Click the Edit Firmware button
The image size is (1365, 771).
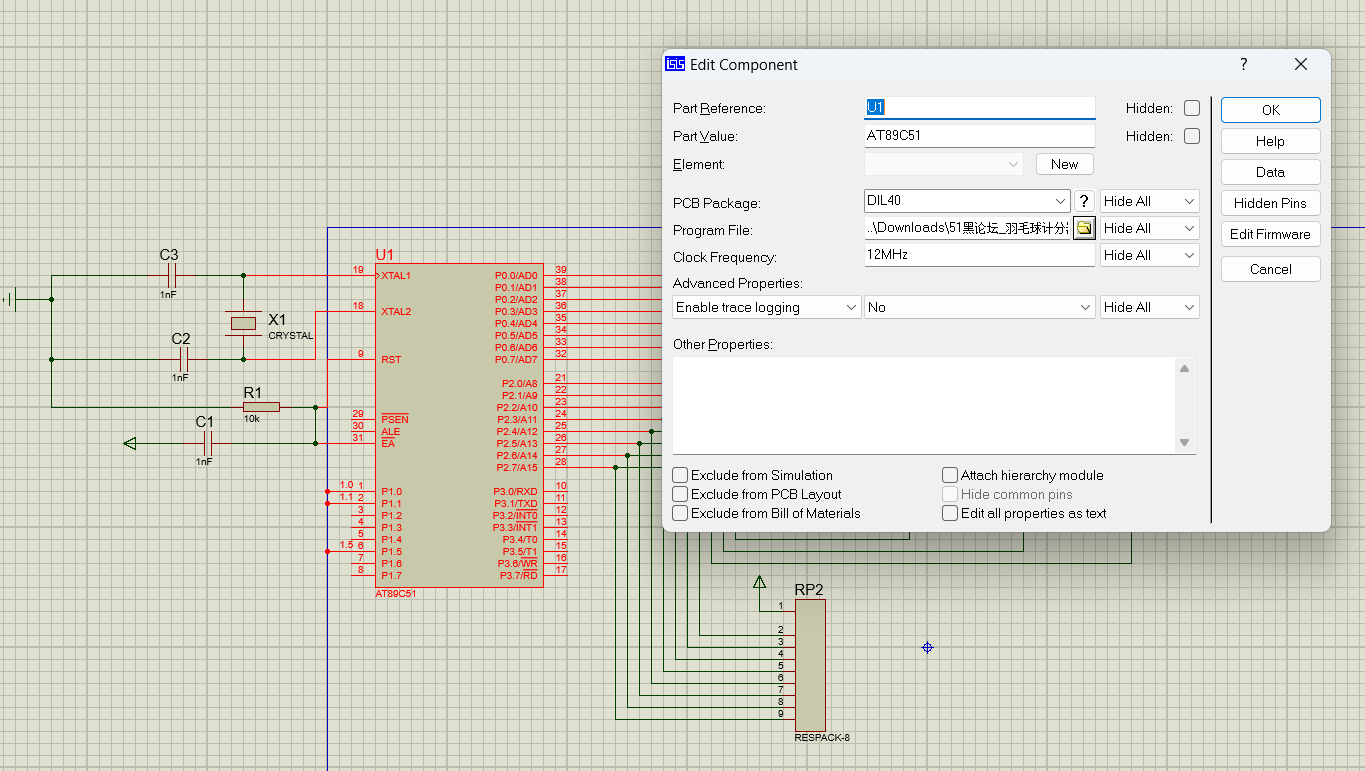tap(1270, 234)
